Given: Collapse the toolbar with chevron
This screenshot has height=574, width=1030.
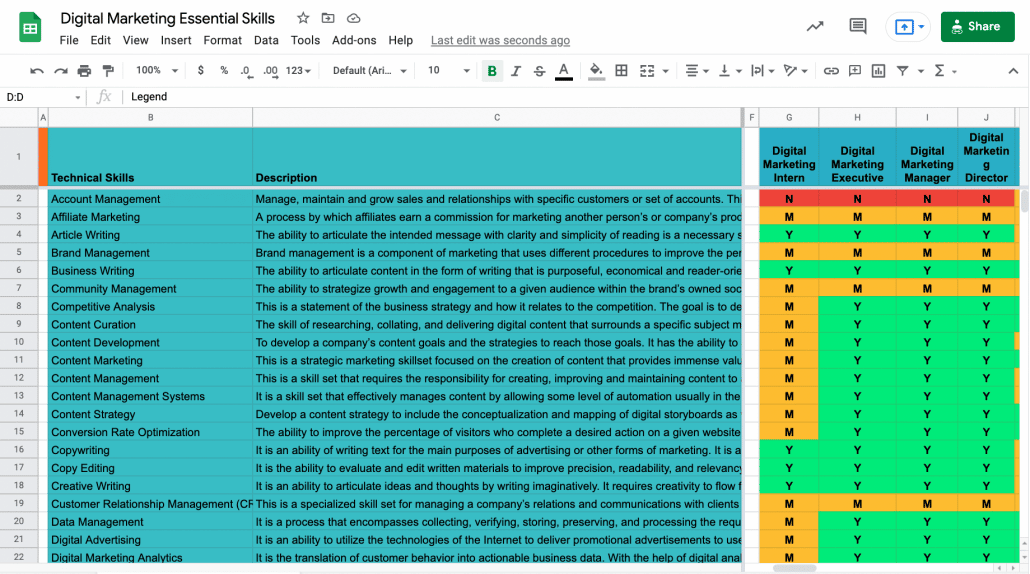Looking at the screenshot, I should pos(1013,71).
